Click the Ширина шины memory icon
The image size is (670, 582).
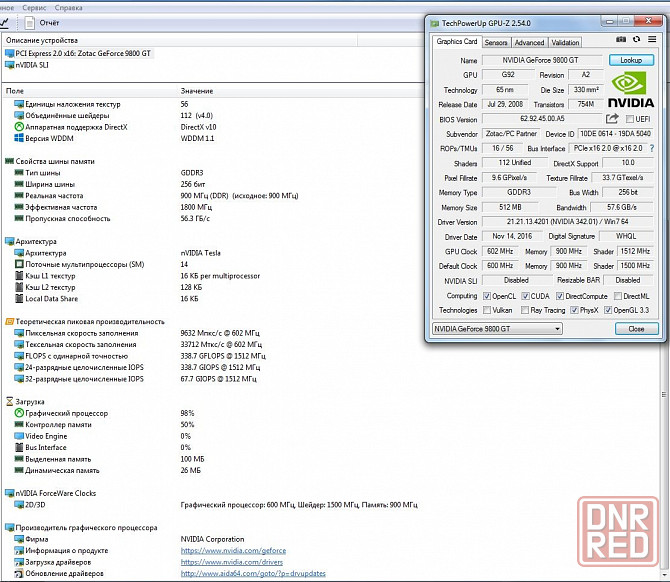point(19,184)
